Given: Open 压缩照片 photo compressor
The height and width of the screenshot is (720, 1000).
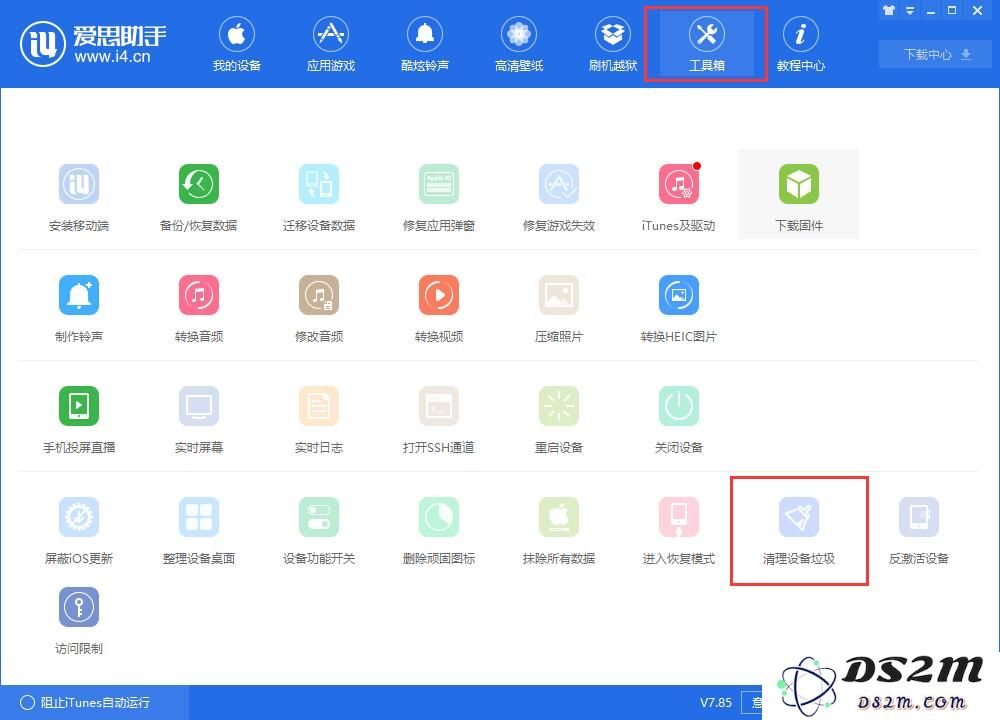Looking at the screenshot, I should coord(559,309).
